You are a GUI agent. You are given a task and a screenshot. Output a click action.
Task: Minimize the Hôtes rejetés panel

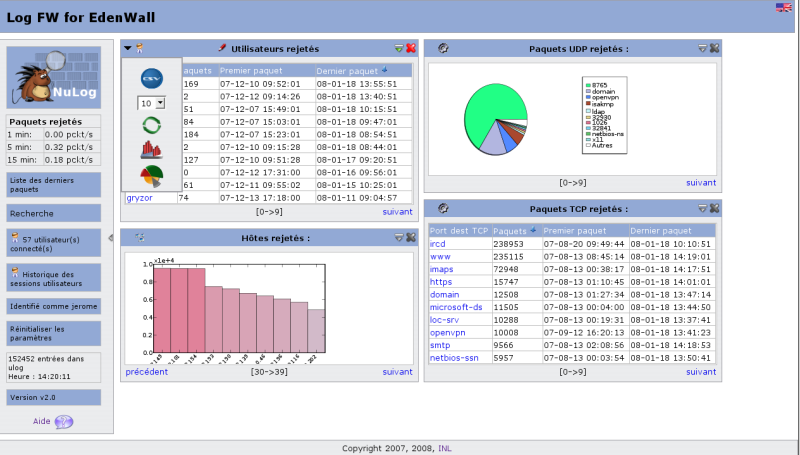pos(399,238)
